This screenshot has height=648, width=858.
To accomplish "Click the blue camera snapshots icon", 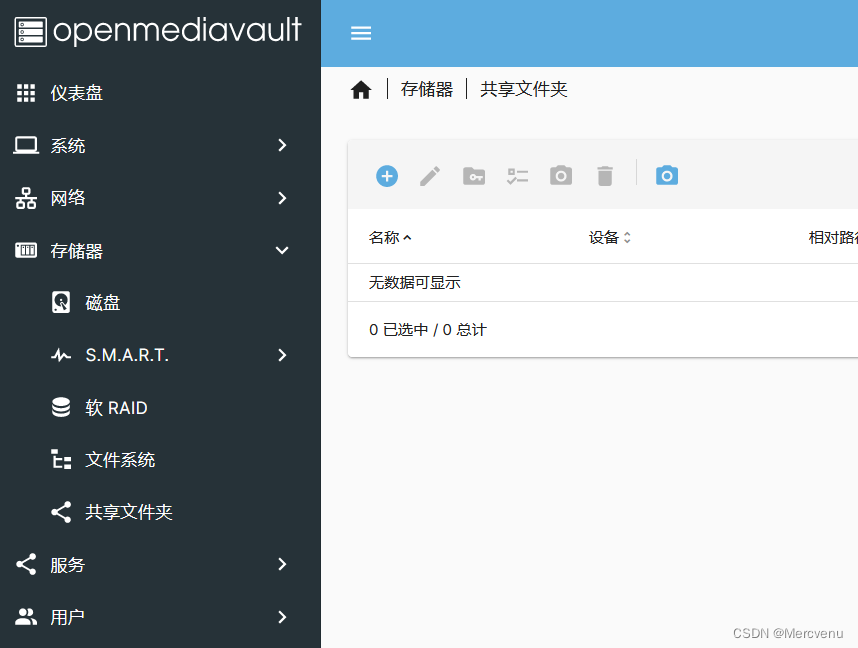I will pos(667,176).
